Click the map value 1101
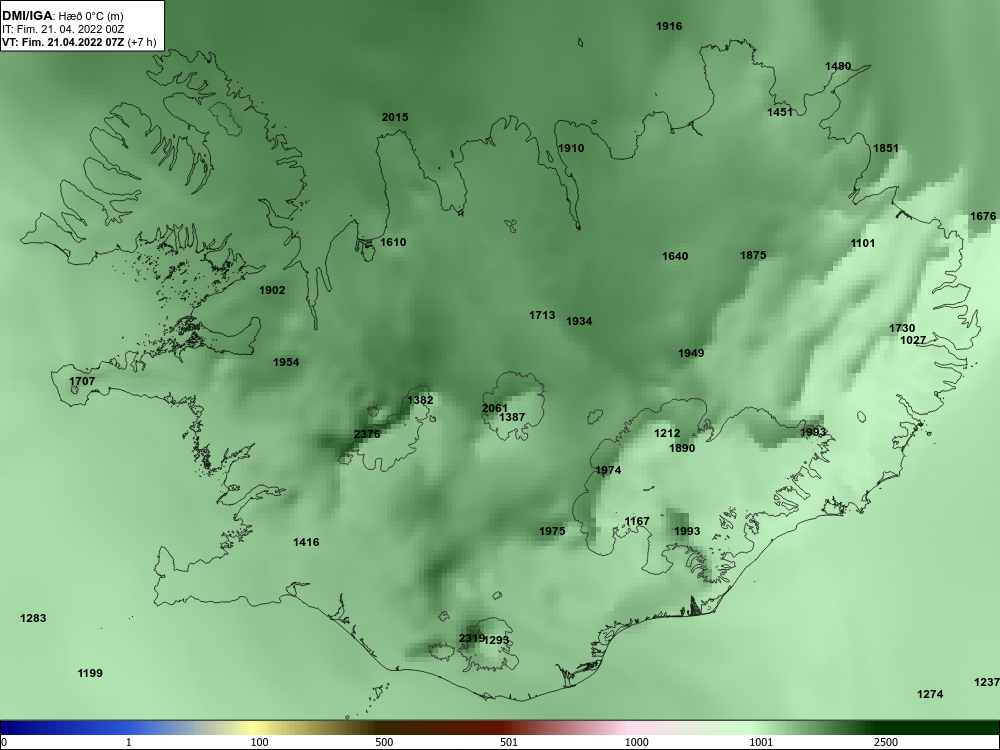This screenshot has height=750, width=1000. pos(863,243)
